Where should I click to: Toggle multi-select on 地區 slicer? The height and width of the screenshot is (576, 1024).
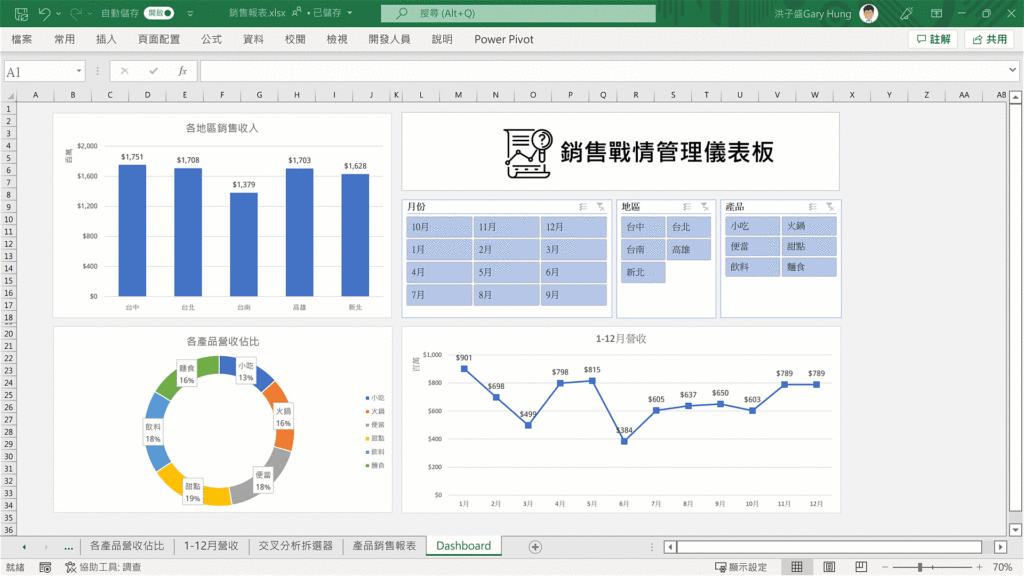pyautogui.click(x=687, y=207)
